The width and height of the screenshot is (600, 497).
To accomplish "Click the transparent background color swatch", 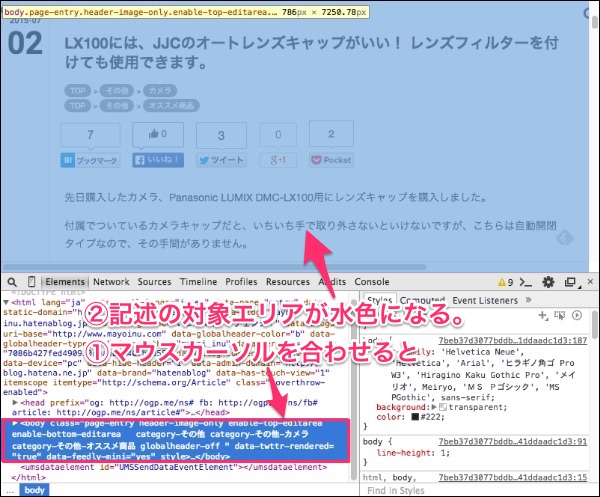I will (x=443, y=407).
